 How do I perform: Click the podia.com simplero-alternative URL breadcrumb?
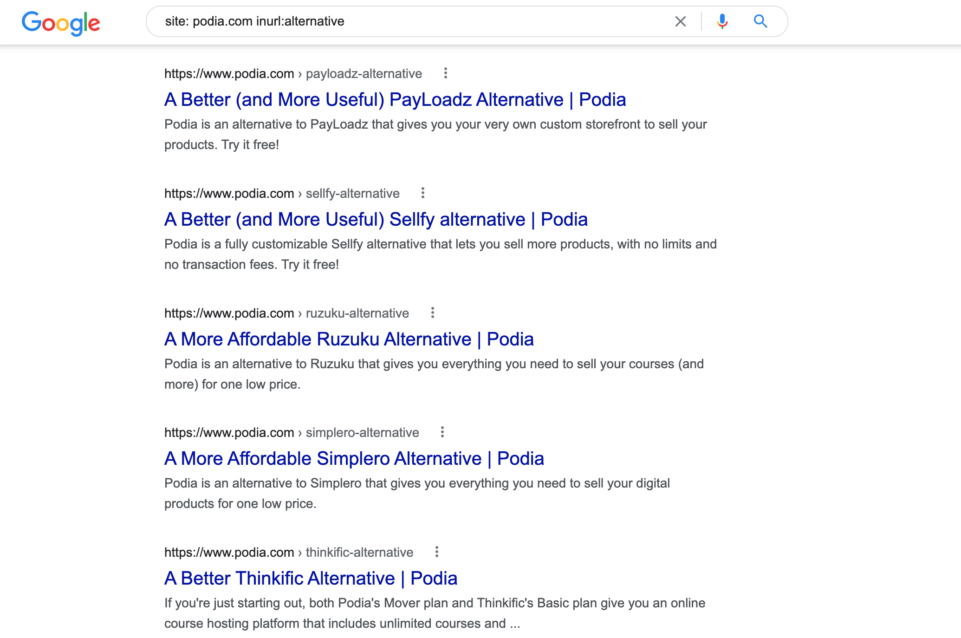tap(292, 433)
